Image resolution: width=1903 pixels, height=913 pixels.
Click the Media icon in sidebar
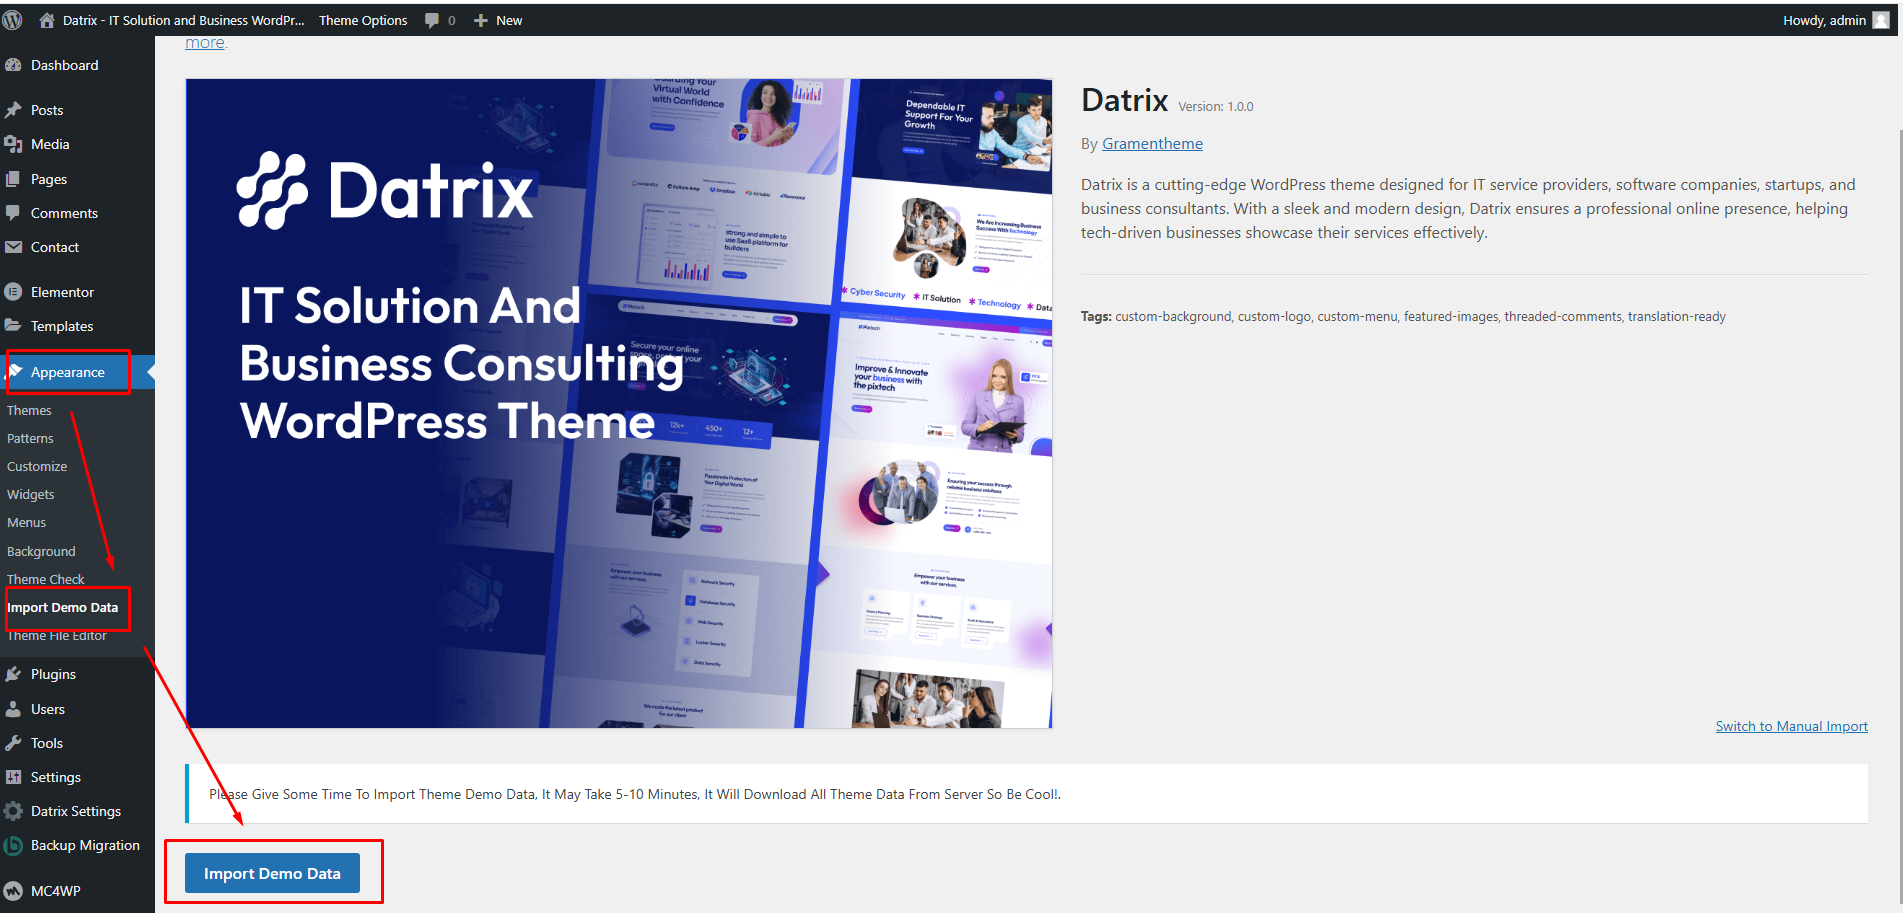pyautogui.click(x=13, y=144)
